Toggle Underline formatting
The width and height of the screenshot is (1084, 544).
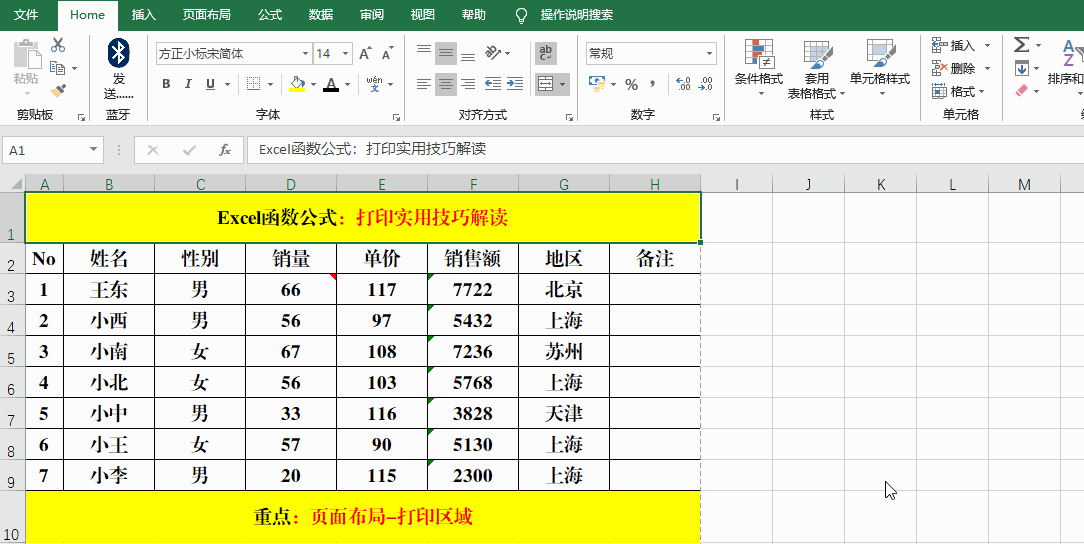(209, 84)
